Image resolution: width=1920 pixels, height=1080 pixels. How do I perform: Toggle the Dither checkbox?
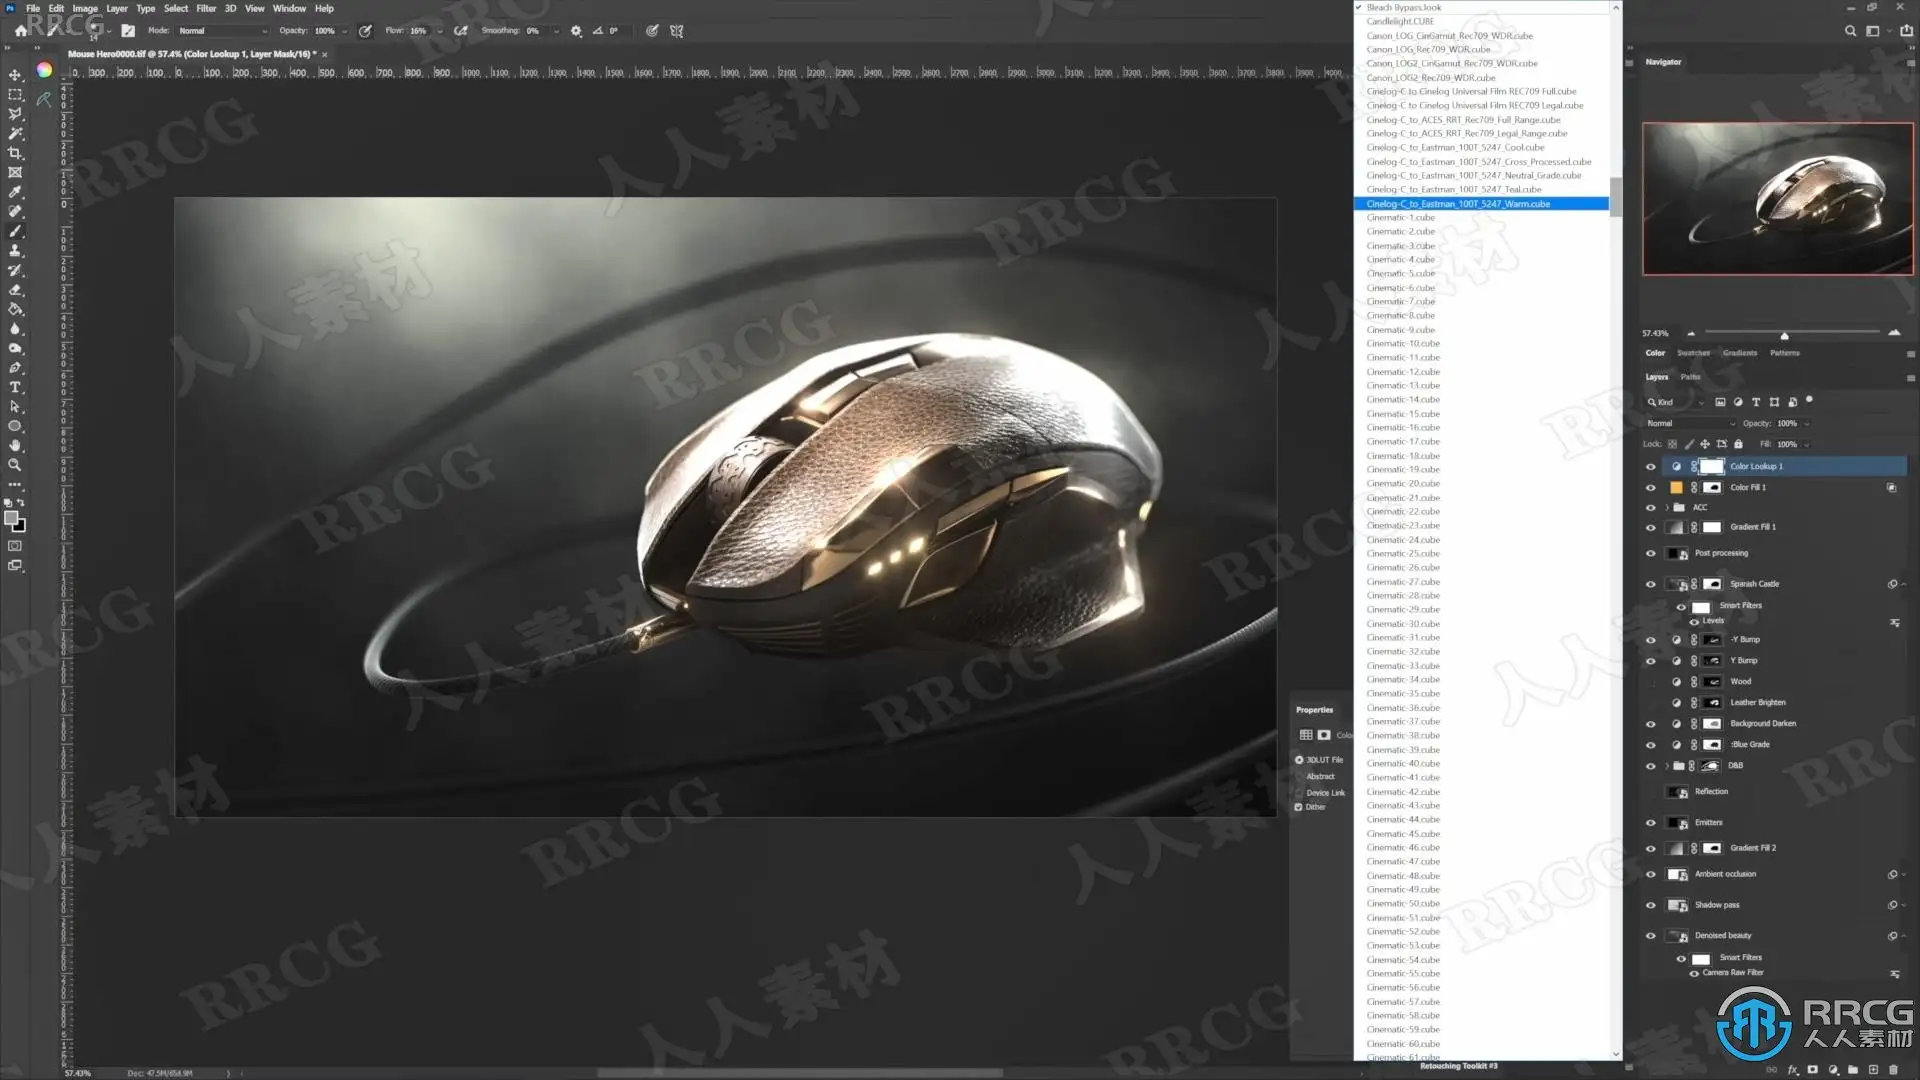pyautogui.click(x=1299, y=807)
